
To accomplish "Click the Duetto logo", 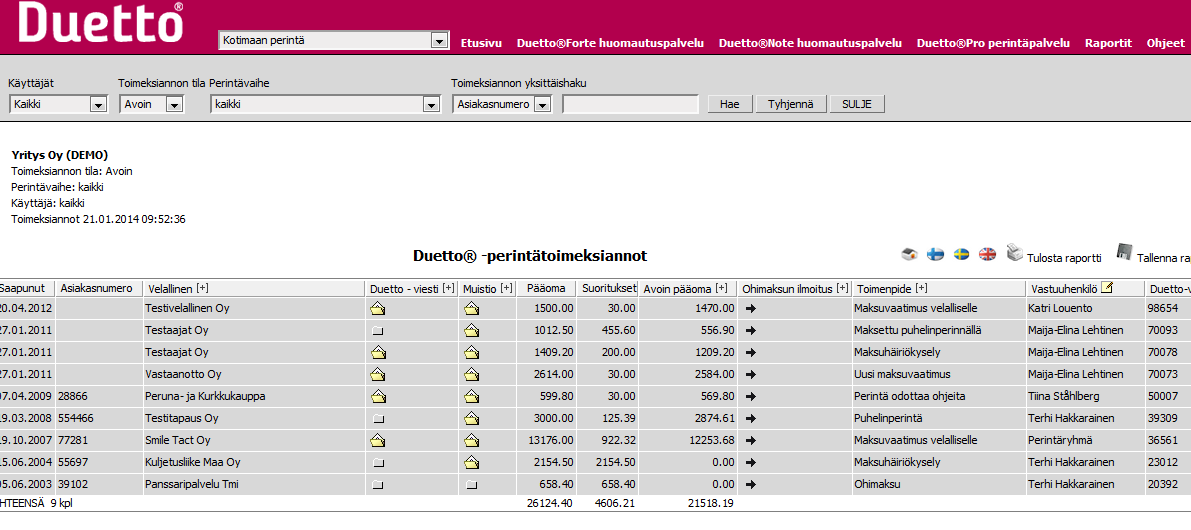I will click(x=100, y=23).
